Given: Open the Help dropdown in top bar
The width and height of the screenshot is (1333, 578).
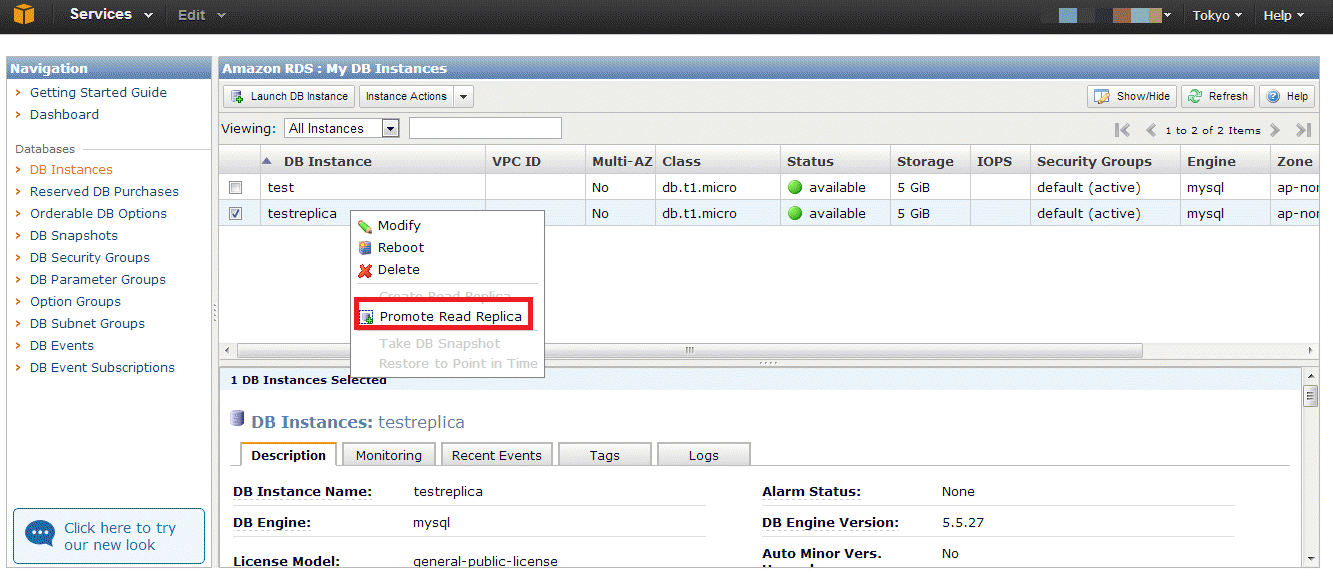Looking at the screenshot, I should pyautogui.click(x=1284, y=15).
